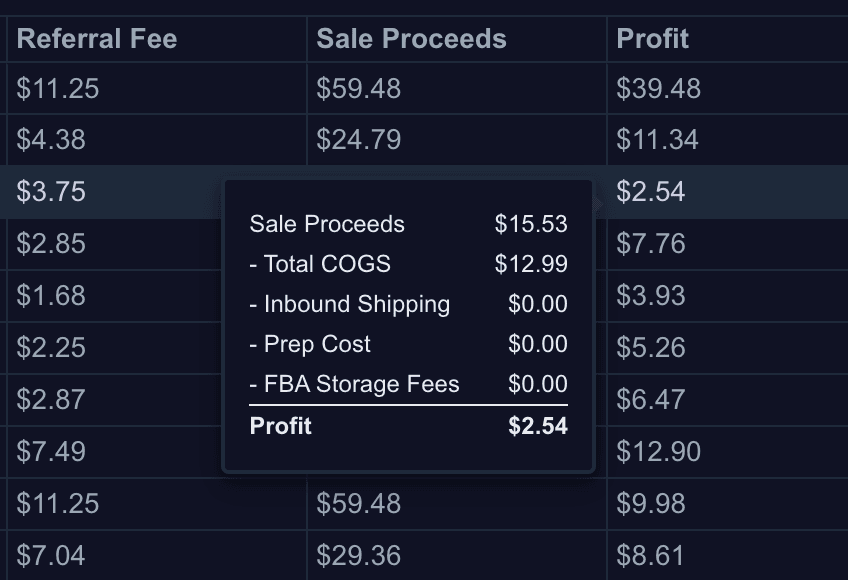
Task: Select the $5.26 profit cell
Action: 727,347
